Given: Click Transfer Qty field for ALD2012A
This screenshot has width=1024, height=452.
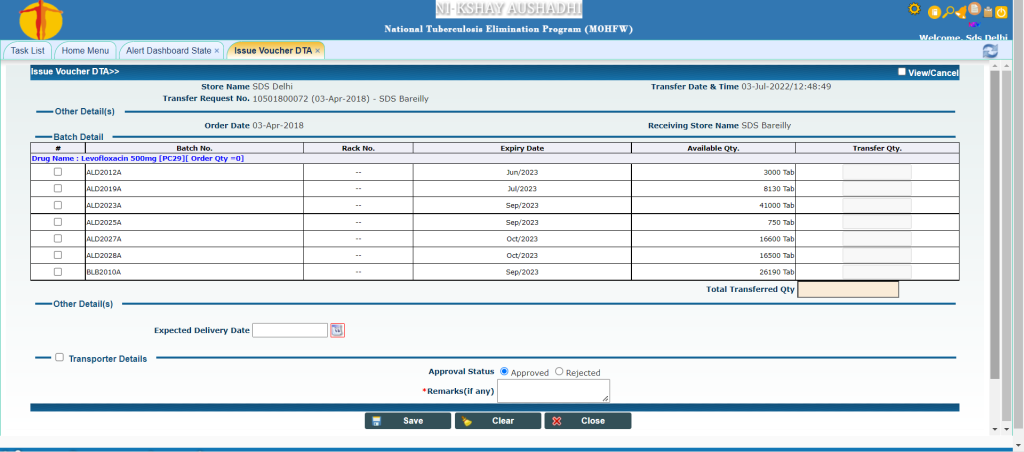Looking at the screenshot, I should (x=876, y=172).
